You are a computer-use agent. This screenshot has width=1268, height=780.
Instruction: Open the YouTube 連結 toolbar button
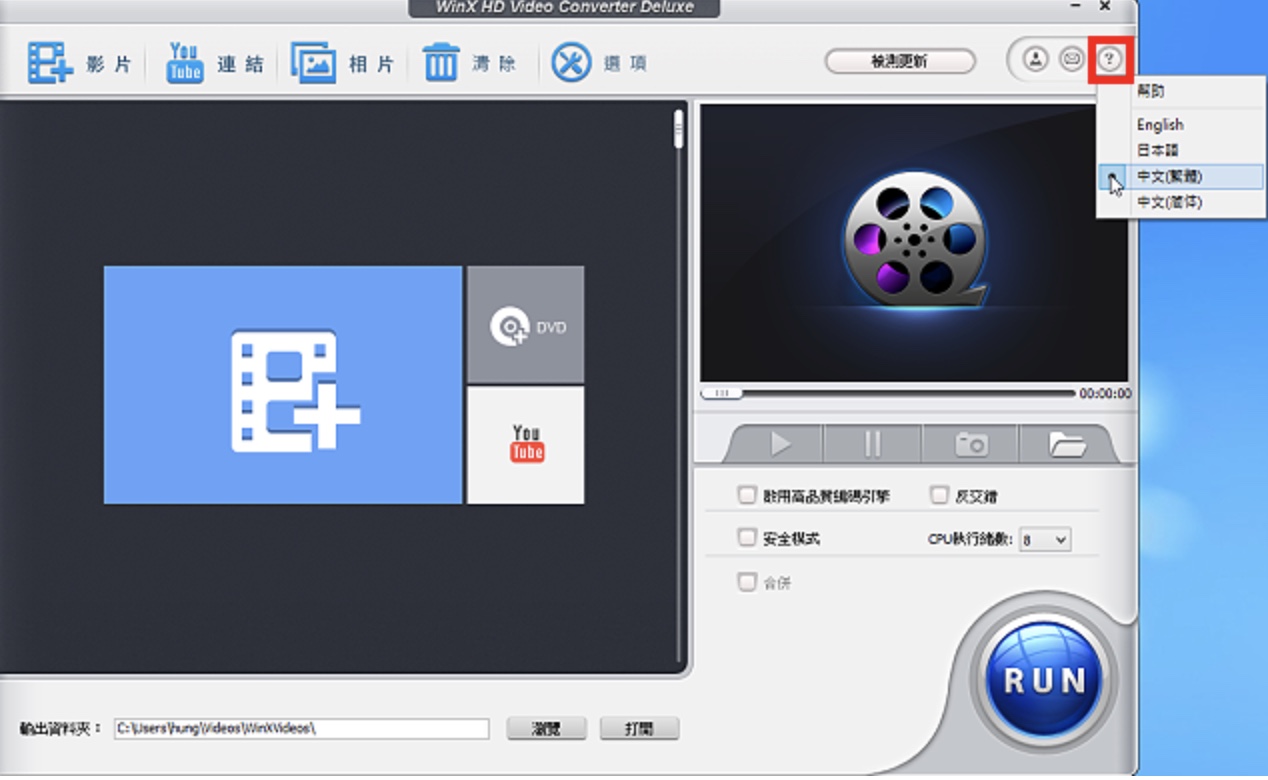point(215,63)
